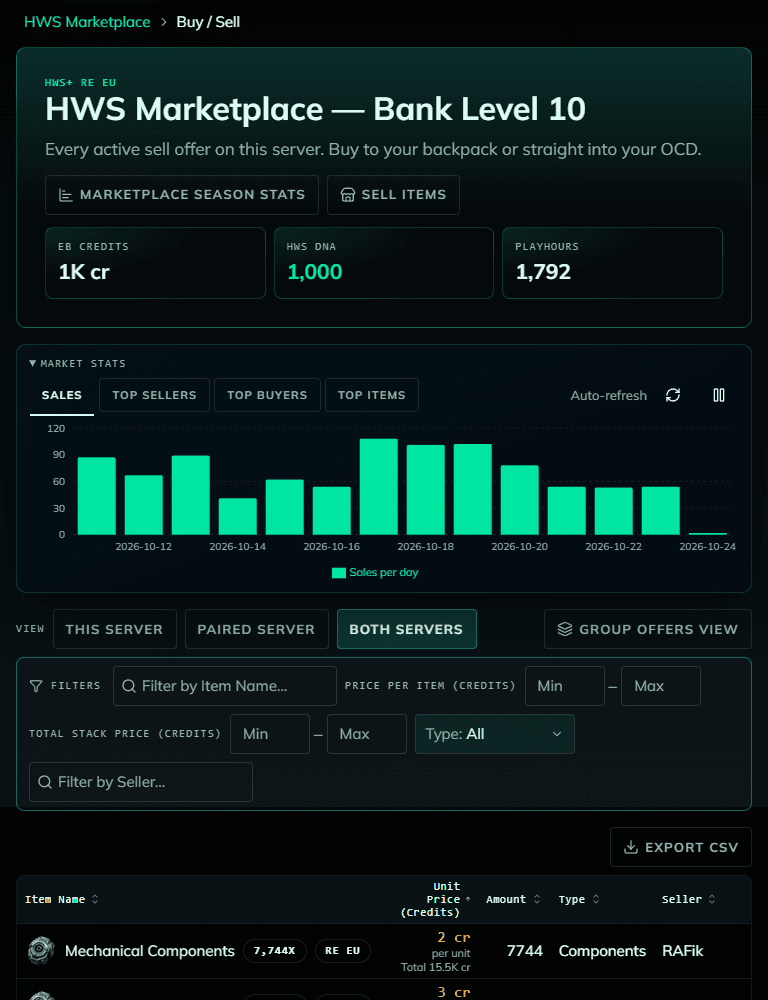Click the download icon in Export CSV
The image size is (768, 1000).
(x=630, y=848)
